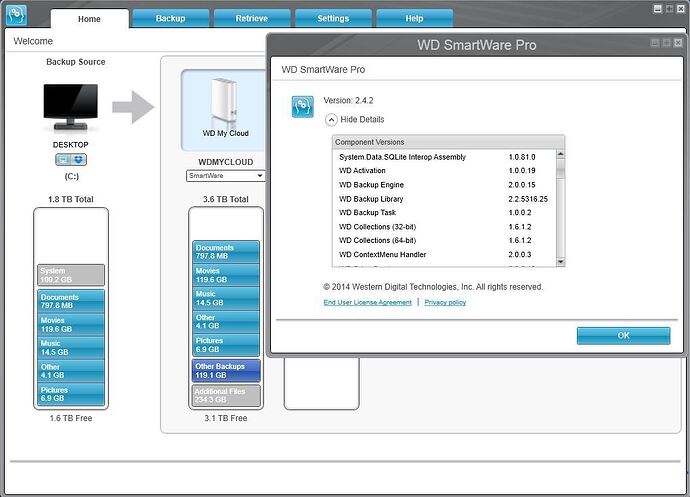This screenshot has width=690, height=497.
Task: Click version value 2.2.5316.25
Action: pyautogui.click(x=528, y=199)
